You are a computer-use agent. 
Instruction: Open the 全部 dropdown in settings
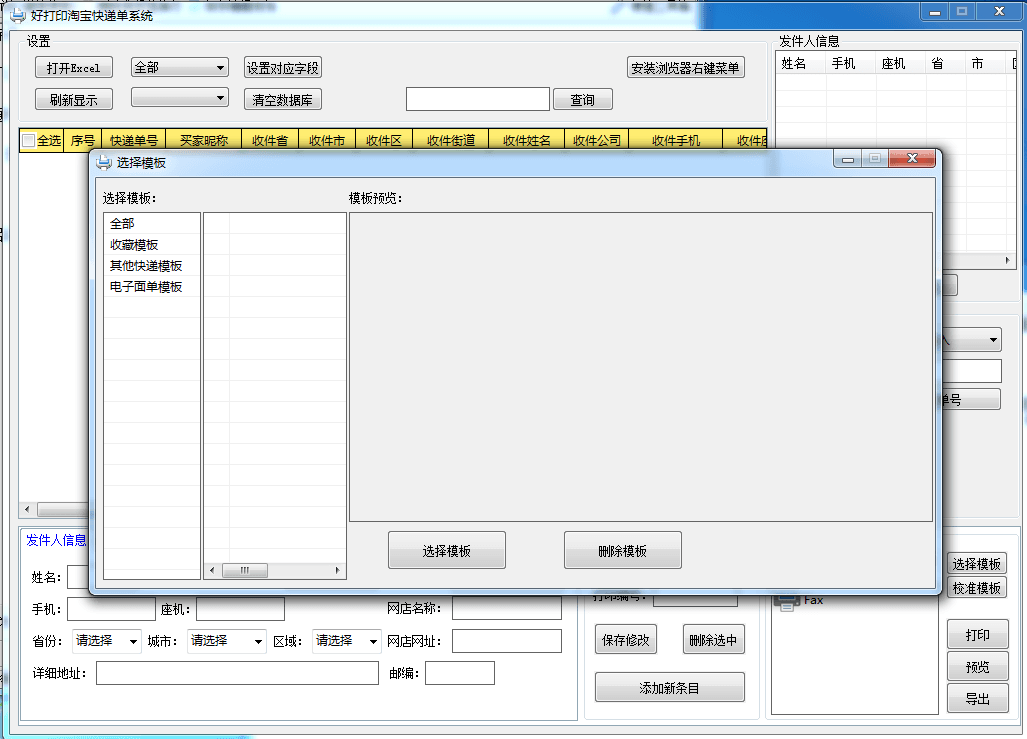click(180, 68)
